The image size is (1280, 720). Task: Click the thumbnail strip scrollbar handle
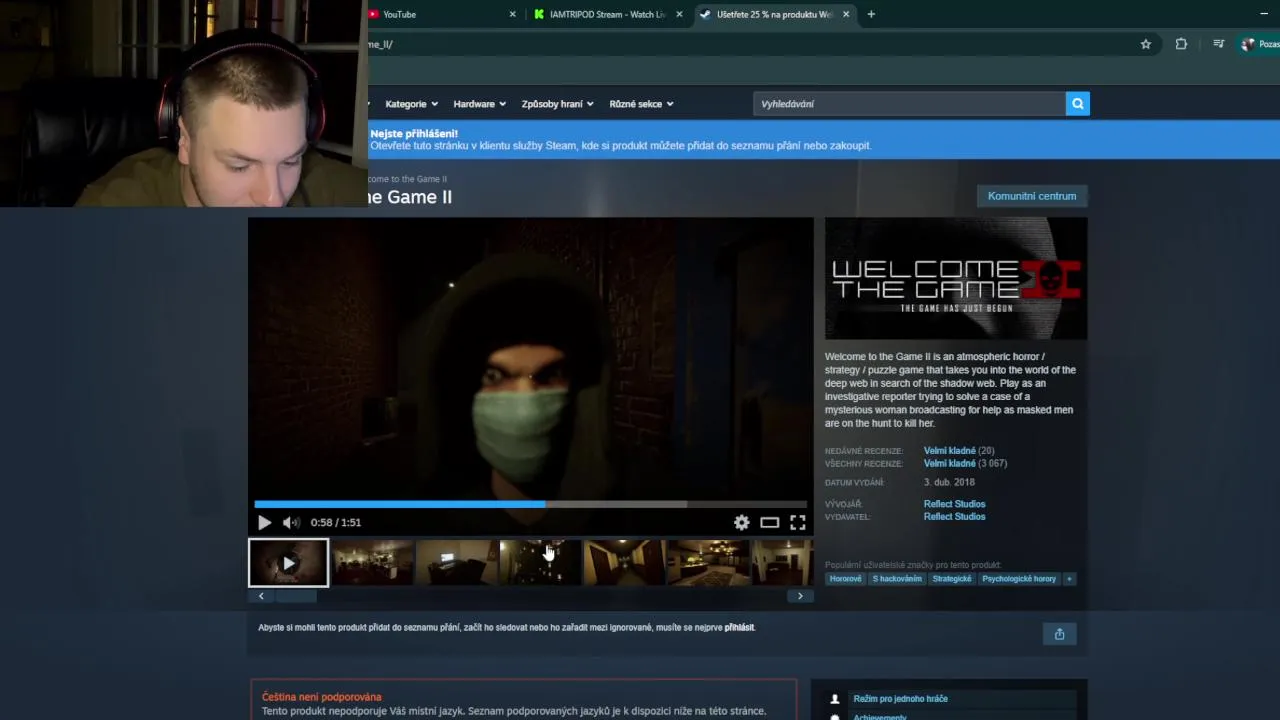coord(295,596)
